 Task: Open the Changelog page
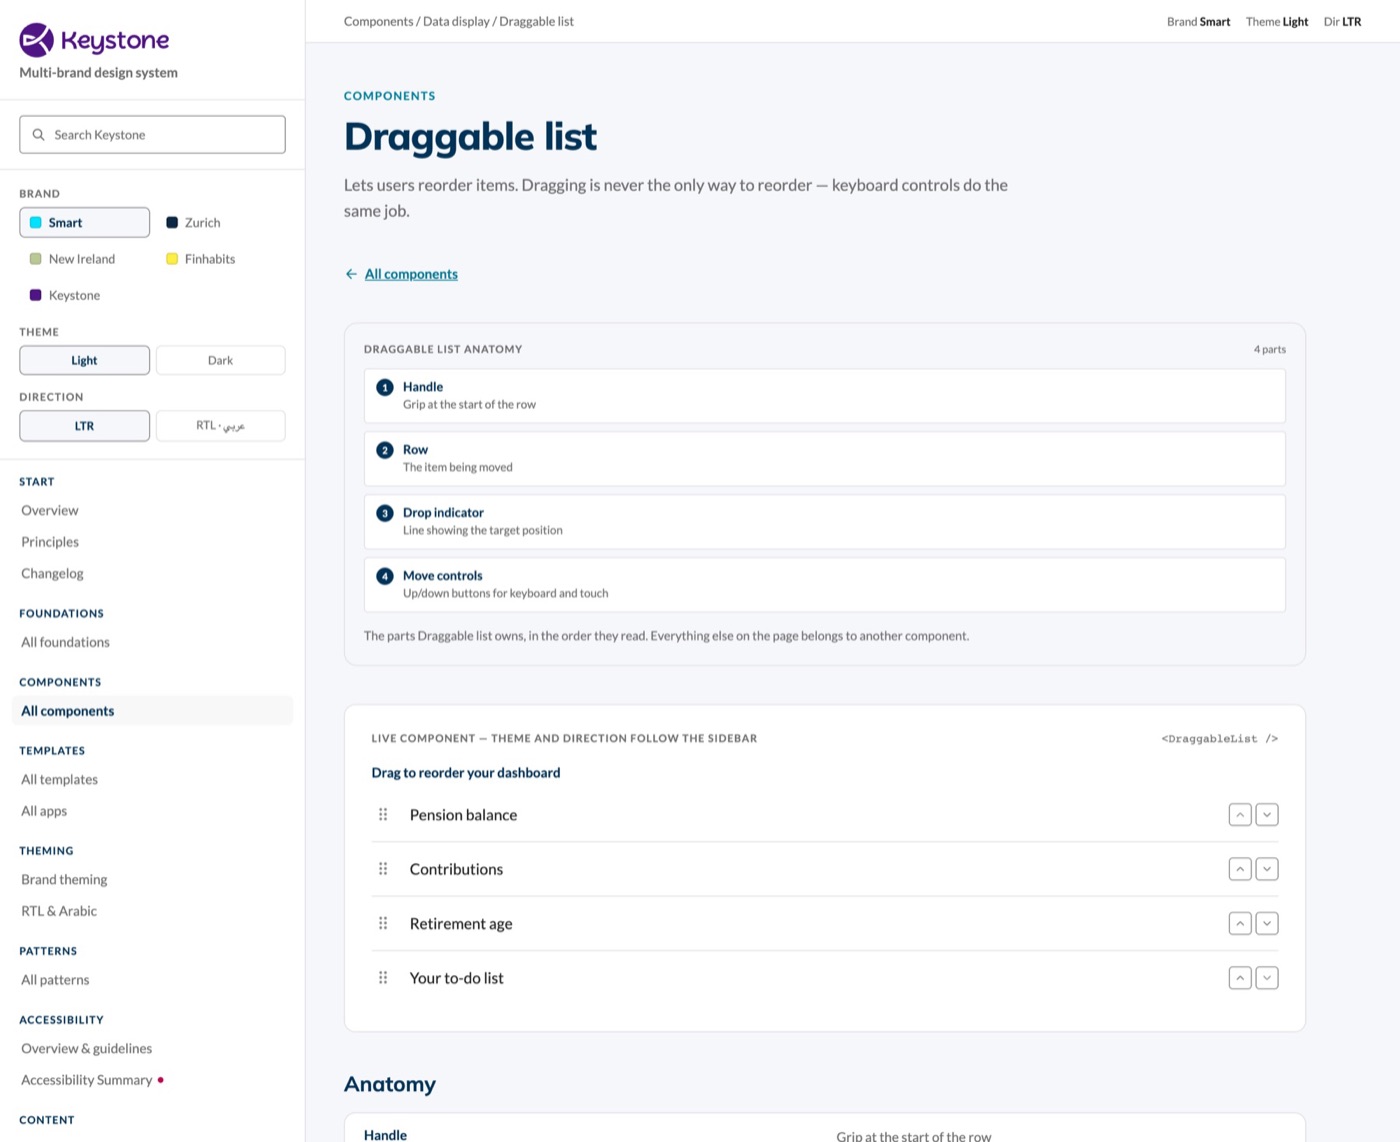[x=52, y=573]
